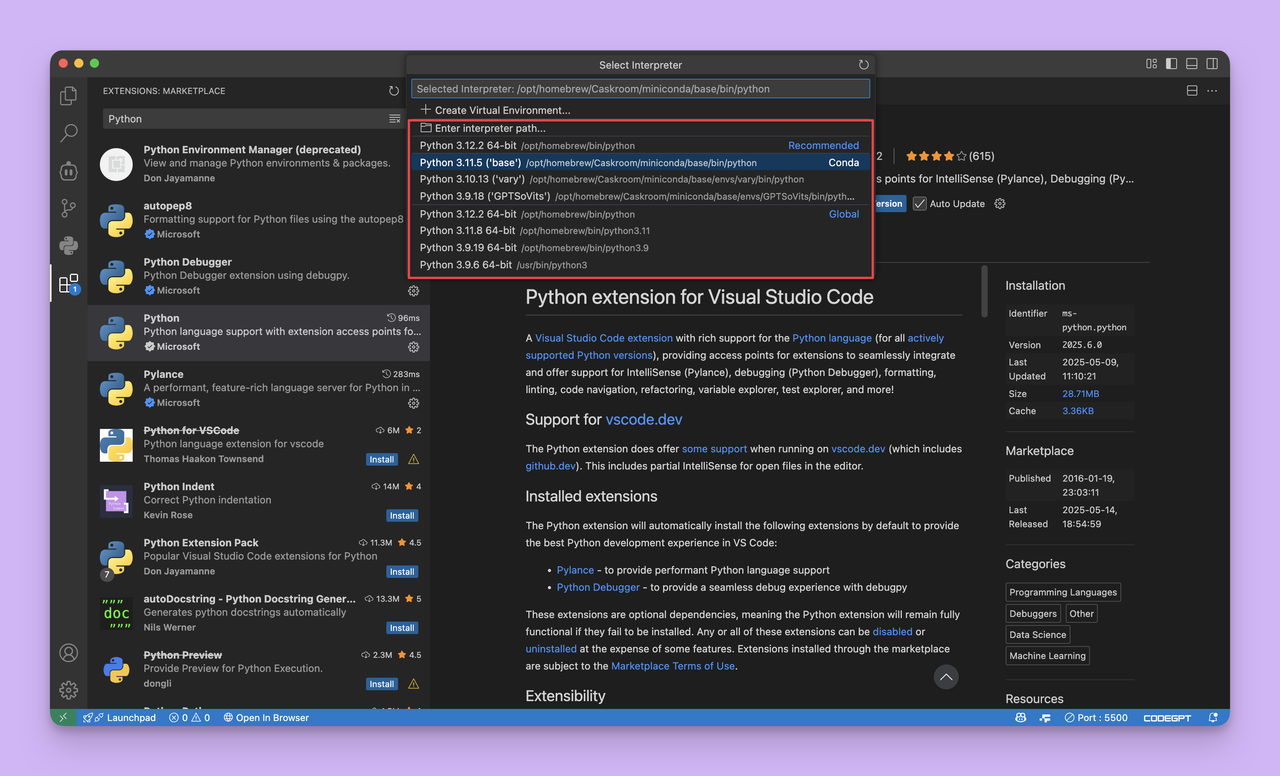Refresh the interpreter list

point(863,64)
